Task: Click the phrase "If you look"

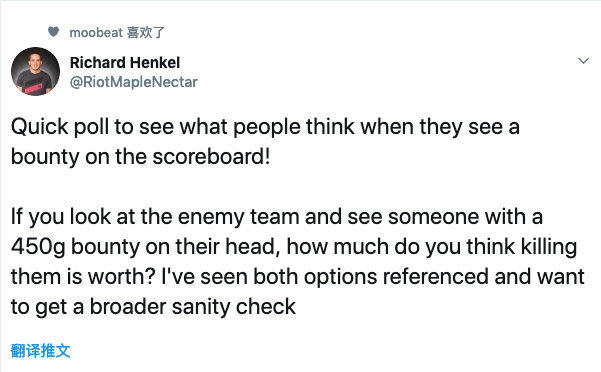Action: (60, 217)
